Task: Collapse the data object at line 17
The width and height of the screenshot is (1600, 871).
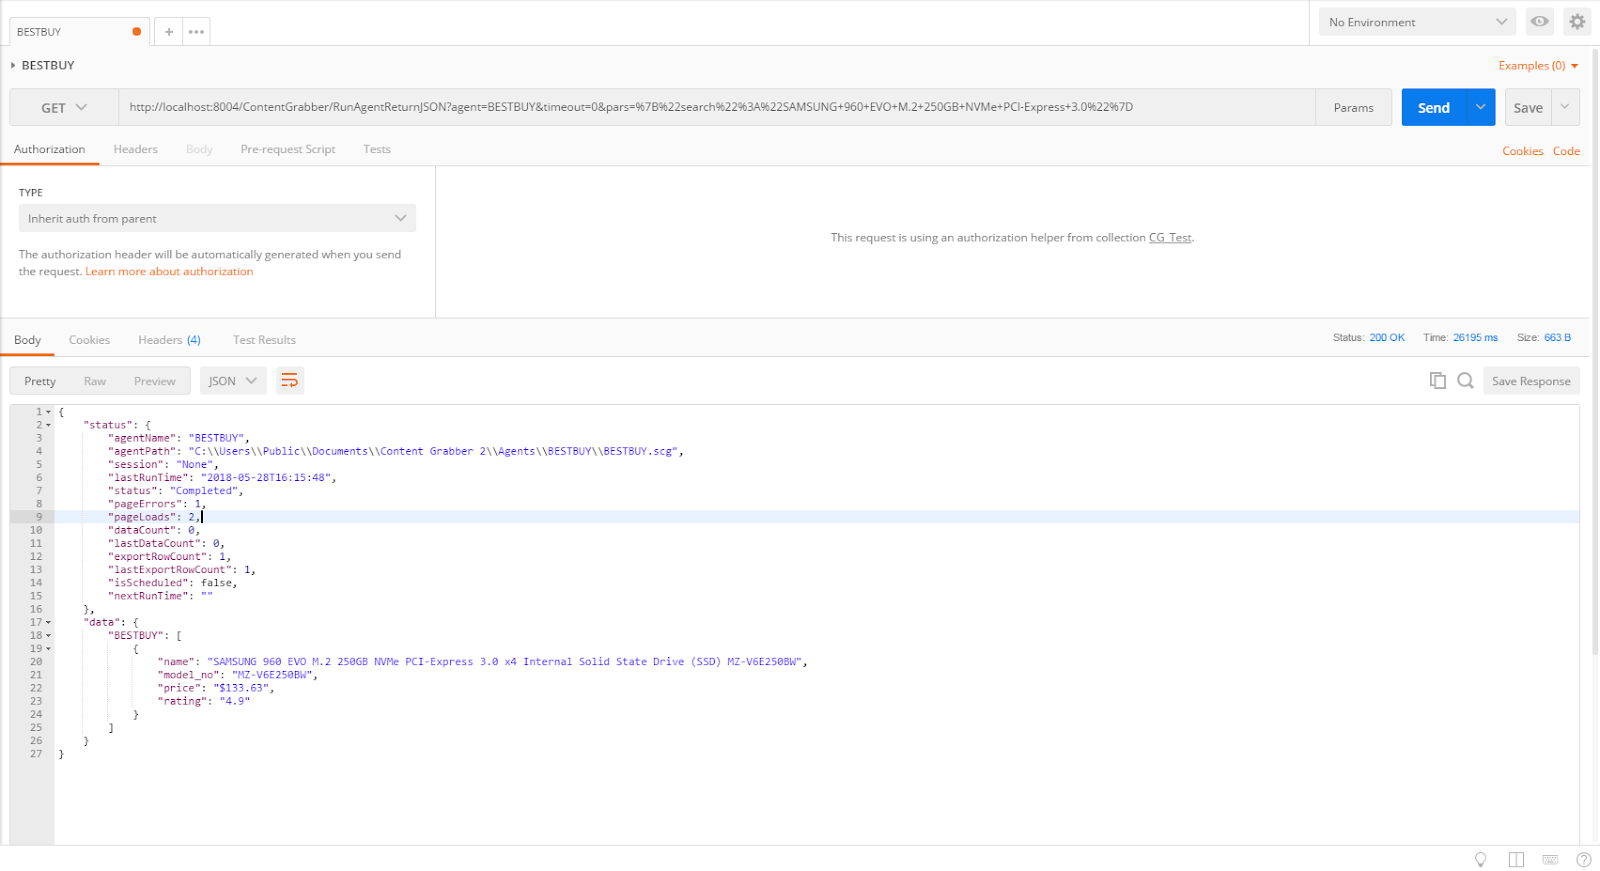Action: pos(48,622)
